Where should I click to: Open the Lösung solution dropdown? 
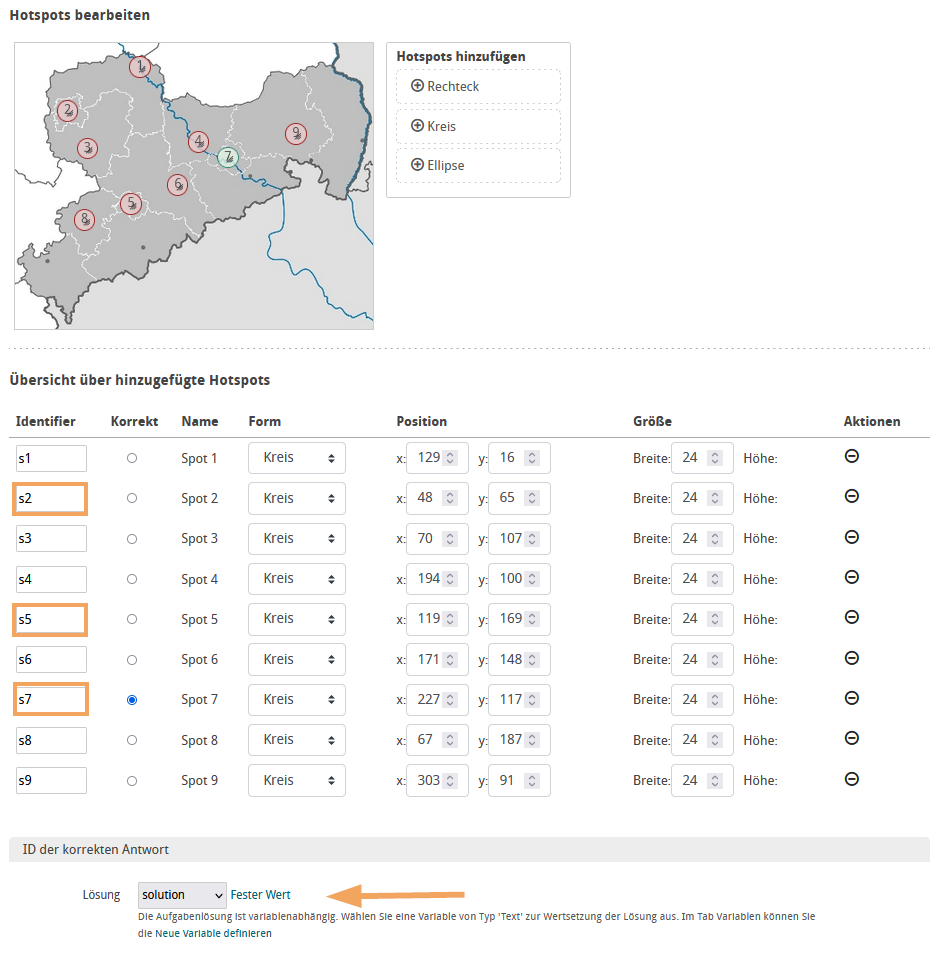tap(181, 896)
